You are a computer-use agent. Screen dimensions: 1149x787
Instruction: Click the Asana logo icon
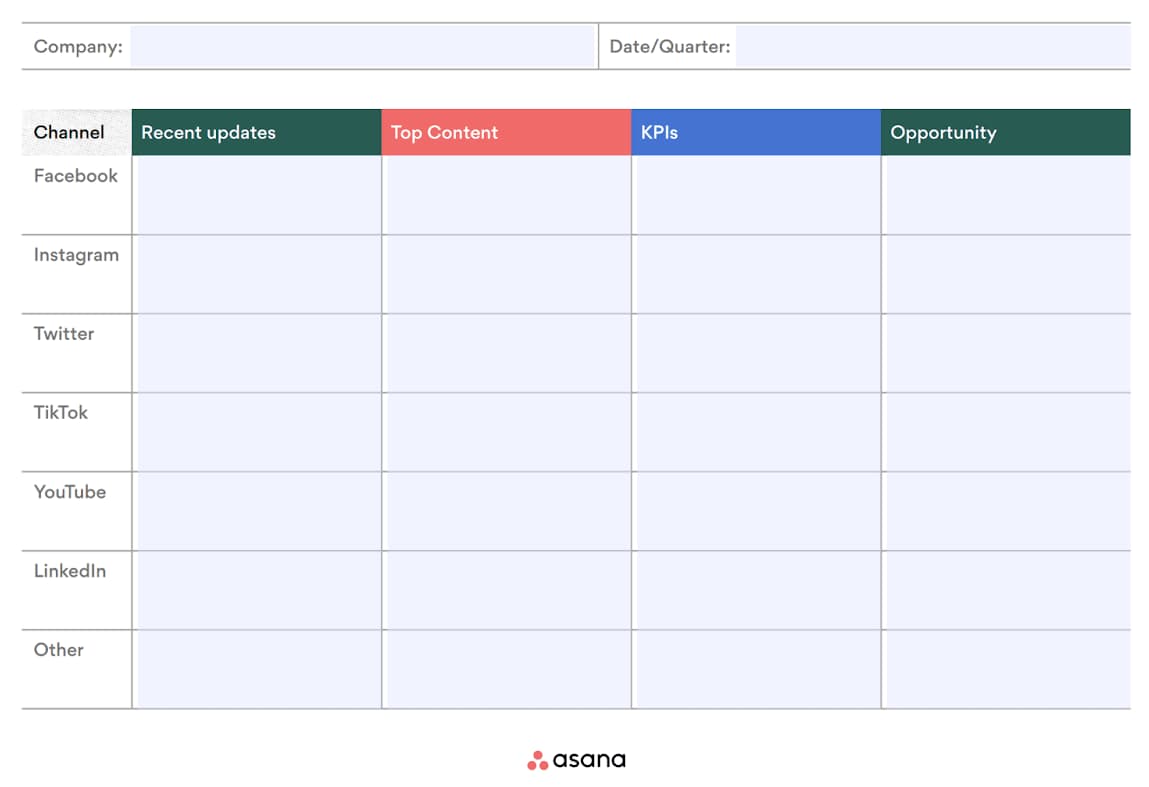pyautogui.click(x=538, y=760)
